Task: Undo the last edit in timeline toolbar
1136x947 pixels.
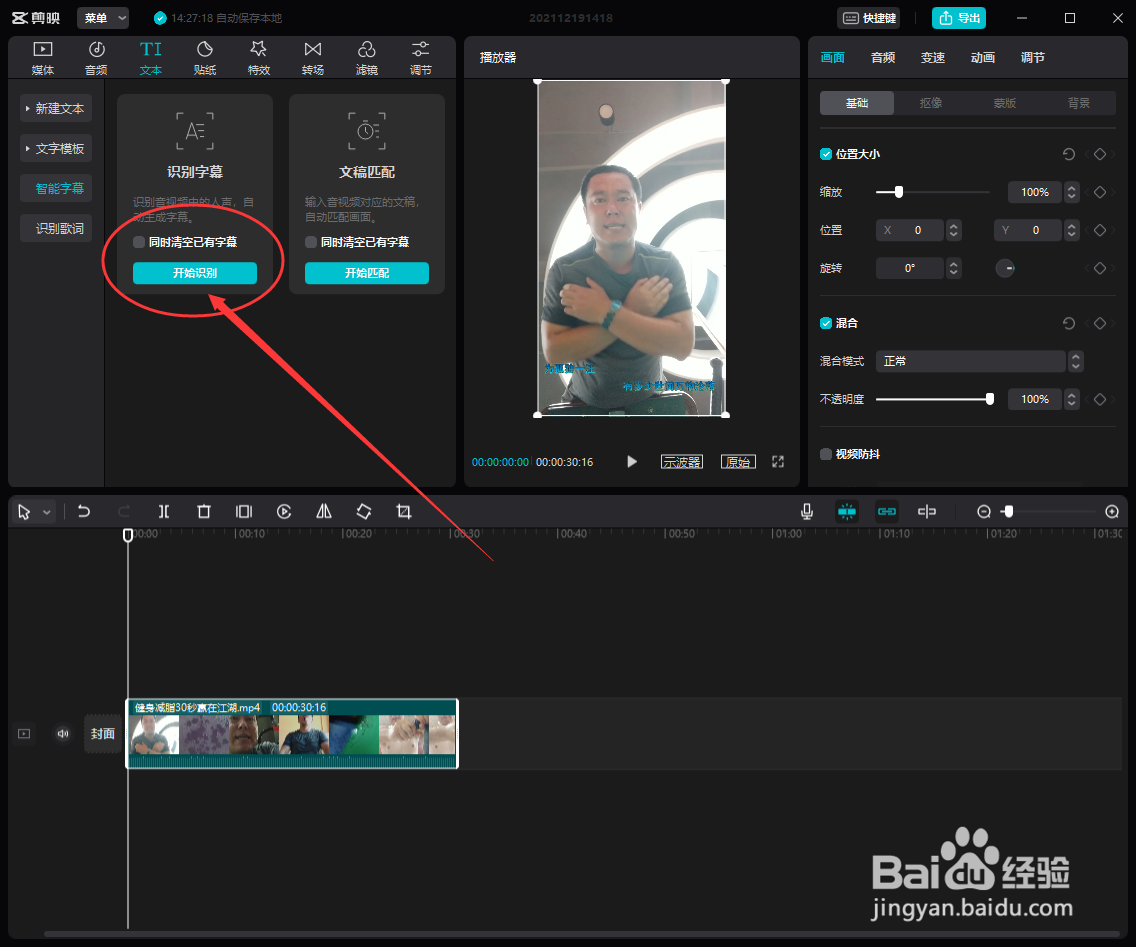Action: pyautogui.click(x=84, y=512)
